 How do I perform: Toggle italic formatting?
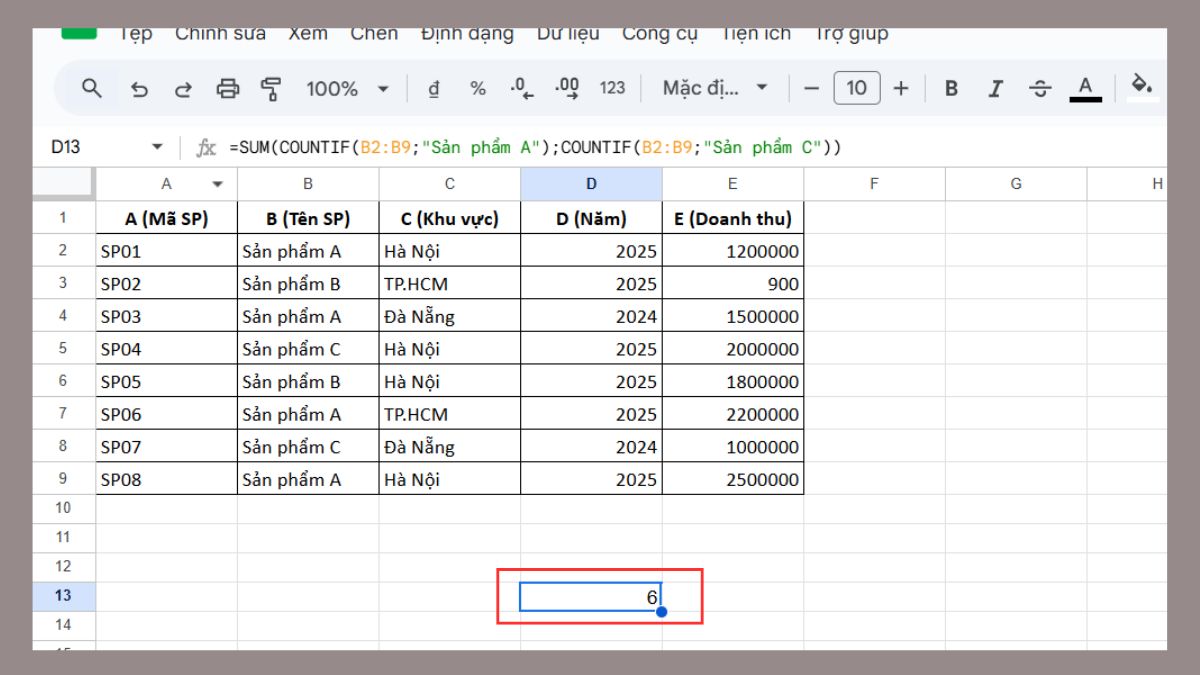click(995, 88)
